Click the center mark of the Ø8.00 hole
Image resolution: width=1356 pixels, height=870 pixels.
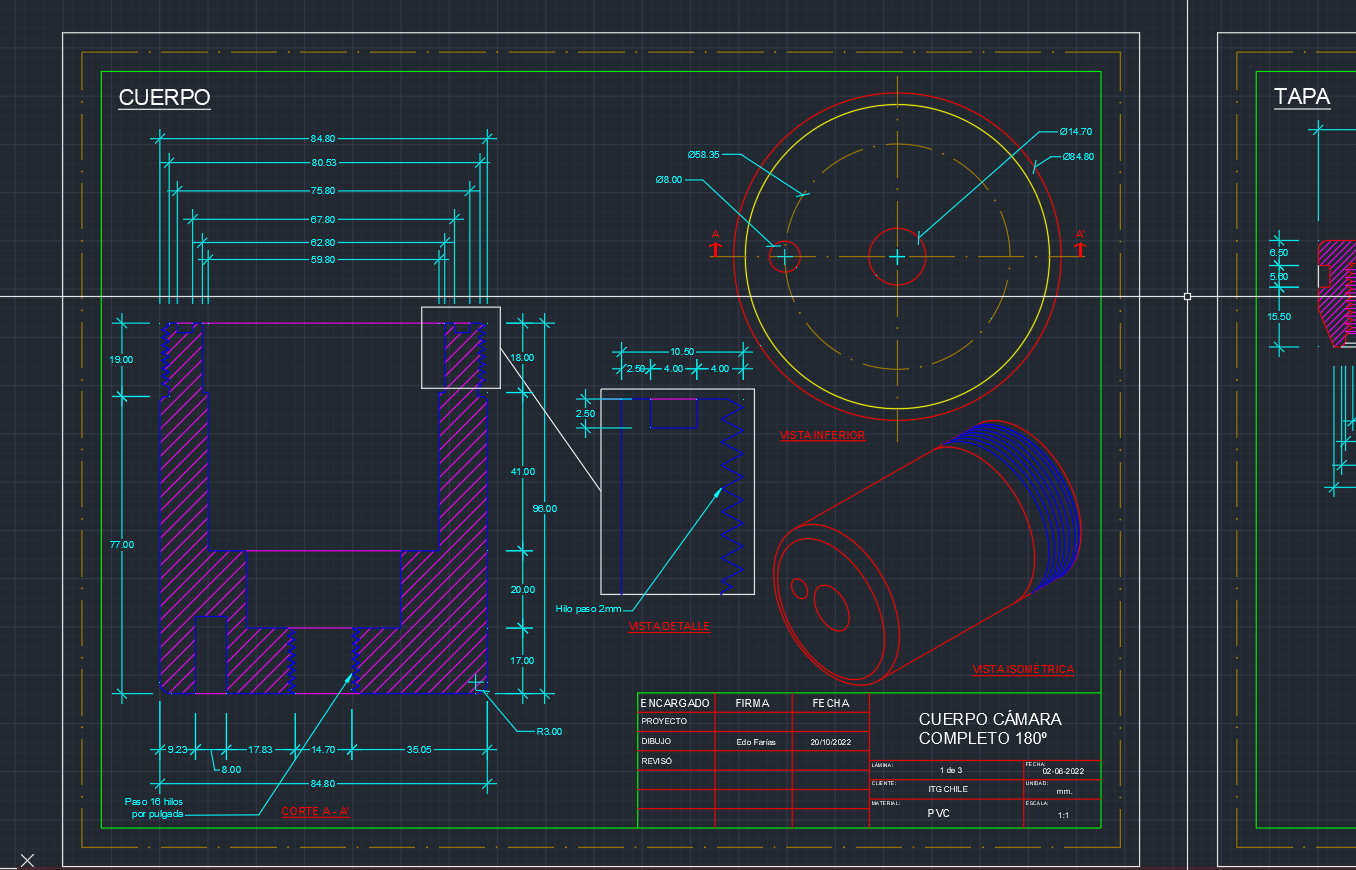pyautogui.click(x=785, y=257)
